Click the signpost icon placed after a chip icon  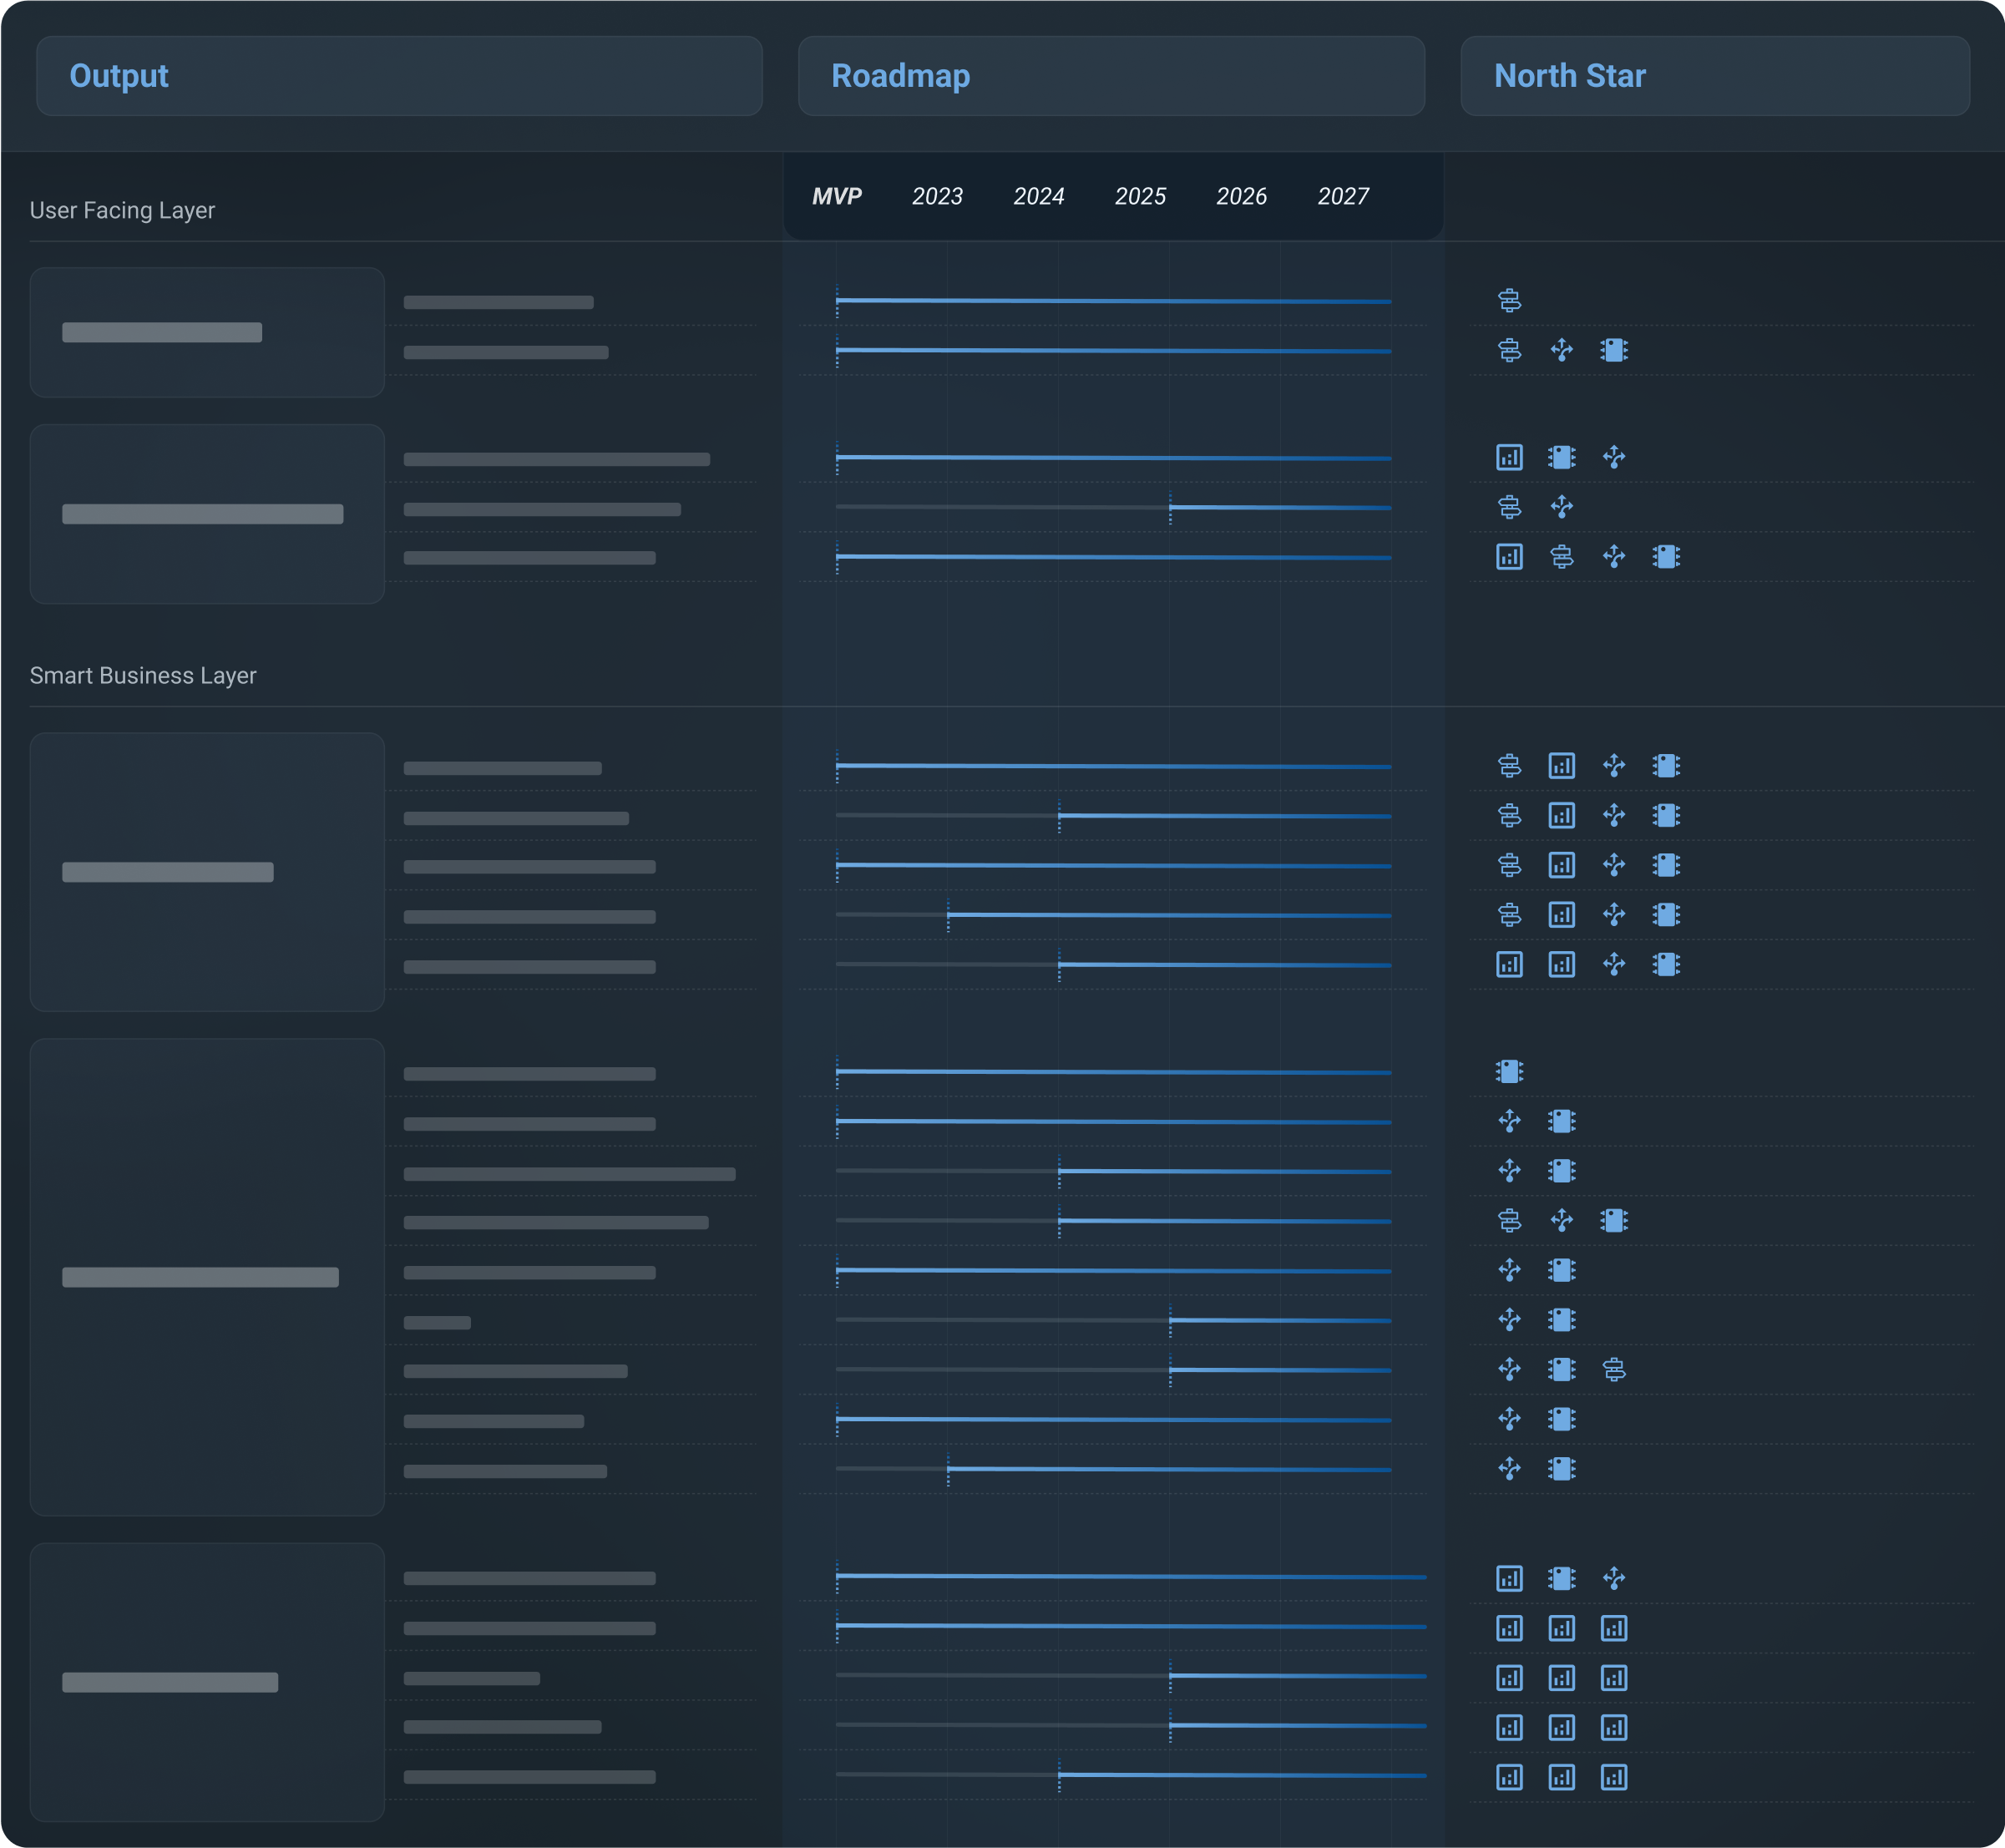pyautogui.click(x=1613, y=1369)
